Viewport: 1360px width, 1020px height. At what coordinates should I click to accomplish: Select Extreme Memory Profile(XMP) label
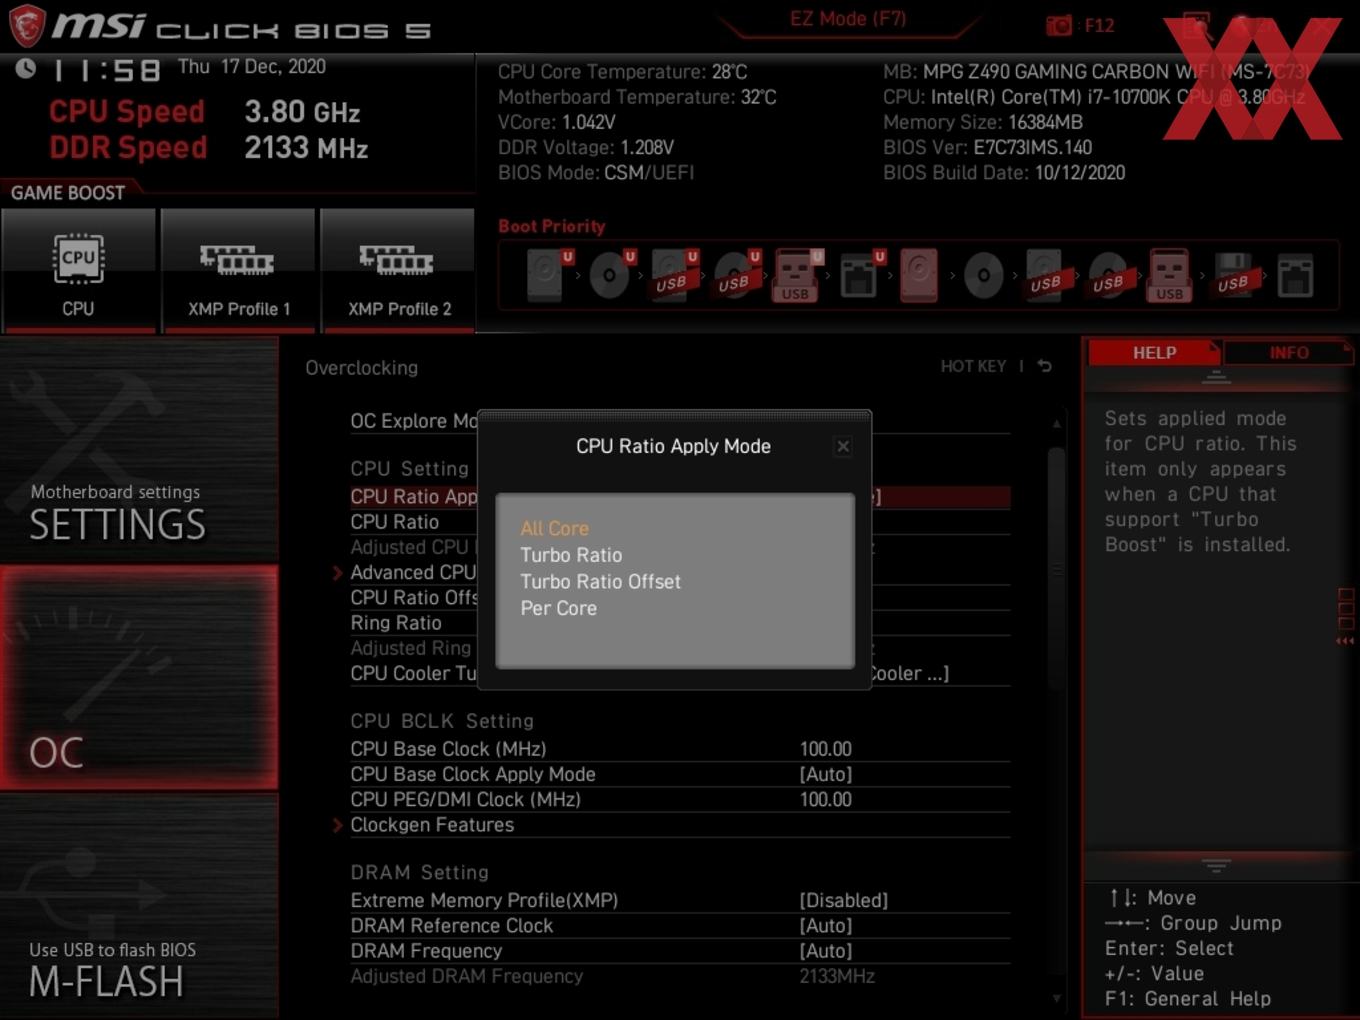click(484, 900)
